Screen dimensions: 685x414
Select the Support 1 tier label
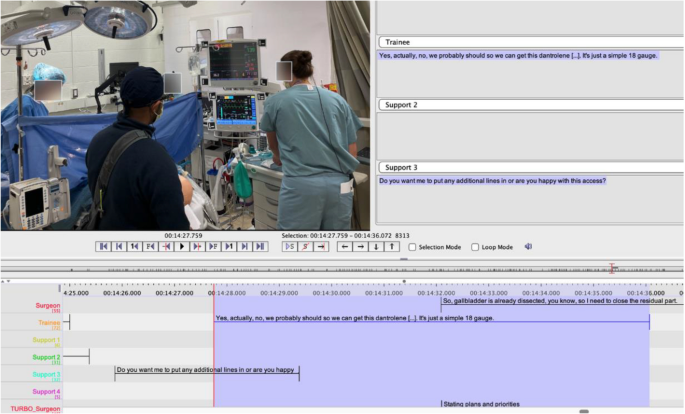pyautogui.click(x=46, y=340)
